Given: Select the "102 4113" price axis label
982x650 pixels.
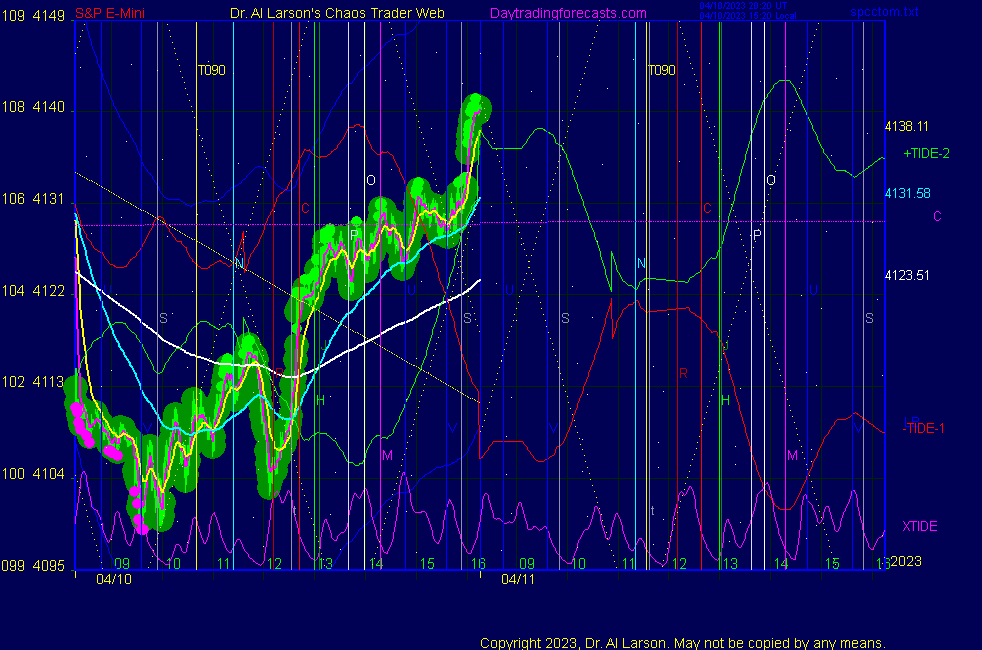Looking at the screenshot, I should pos(33,382).
